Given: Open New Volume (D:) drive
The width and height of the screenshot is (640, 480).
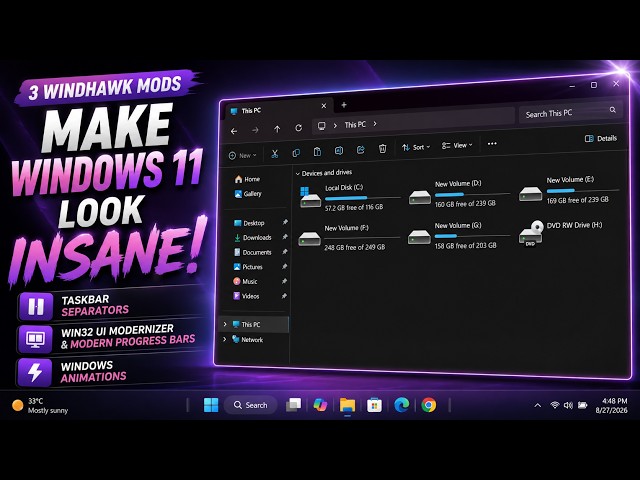Looking at the screenshot, I should pos(460,194).
